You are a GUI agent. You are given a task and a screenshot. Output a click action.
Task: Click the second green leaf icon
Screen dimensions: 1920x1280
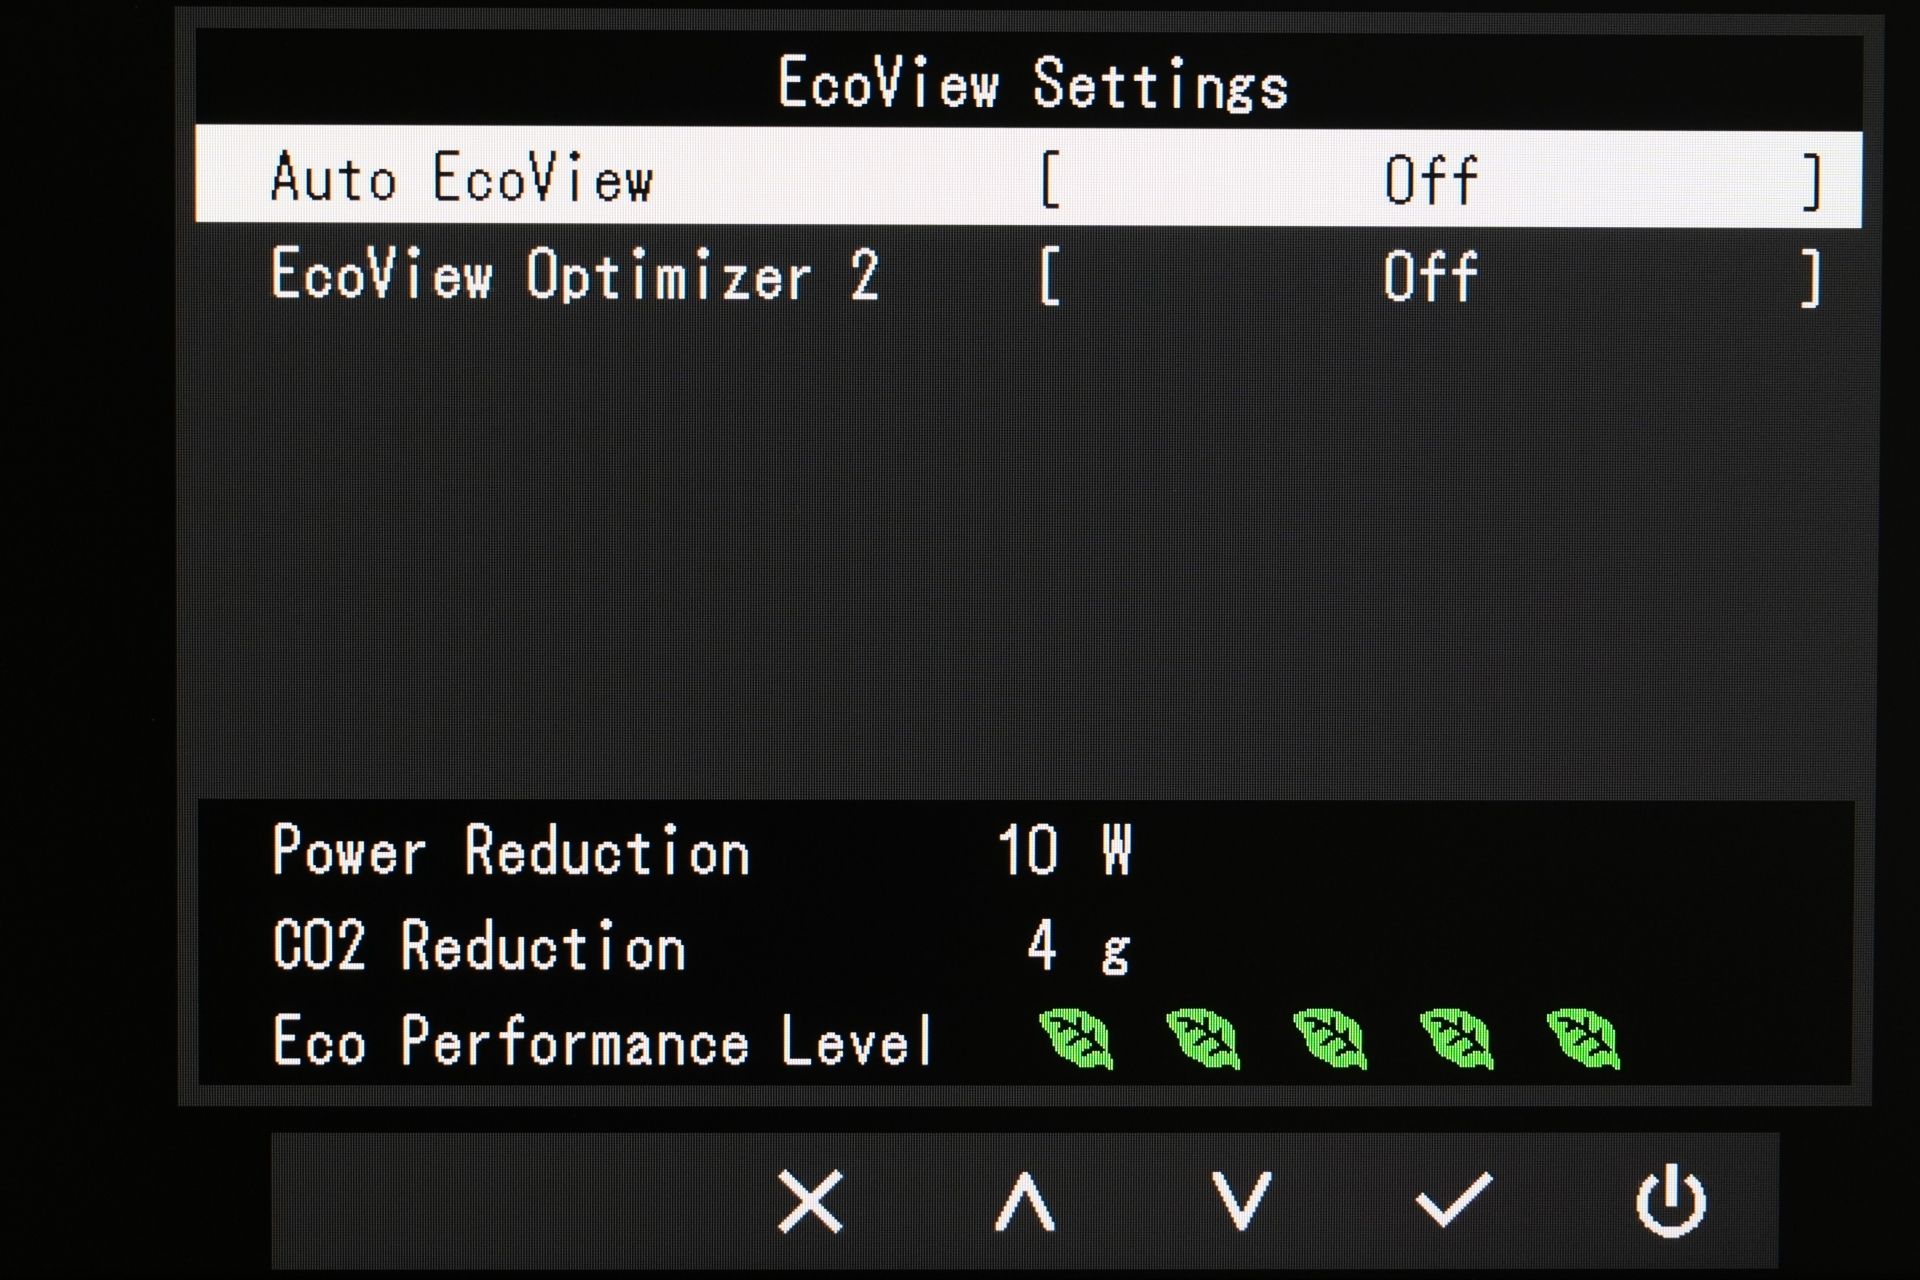(1203, 1039)
